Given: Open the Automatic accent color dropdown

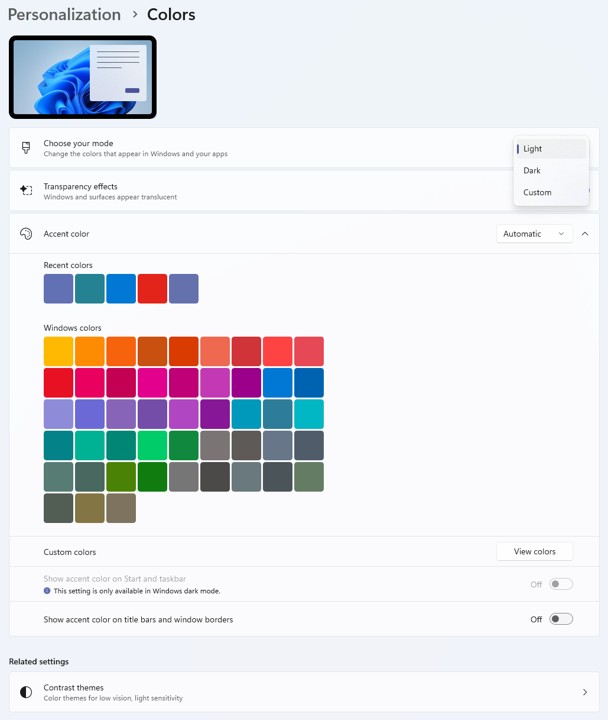Looking at the screenshot, I should [534, 234].
